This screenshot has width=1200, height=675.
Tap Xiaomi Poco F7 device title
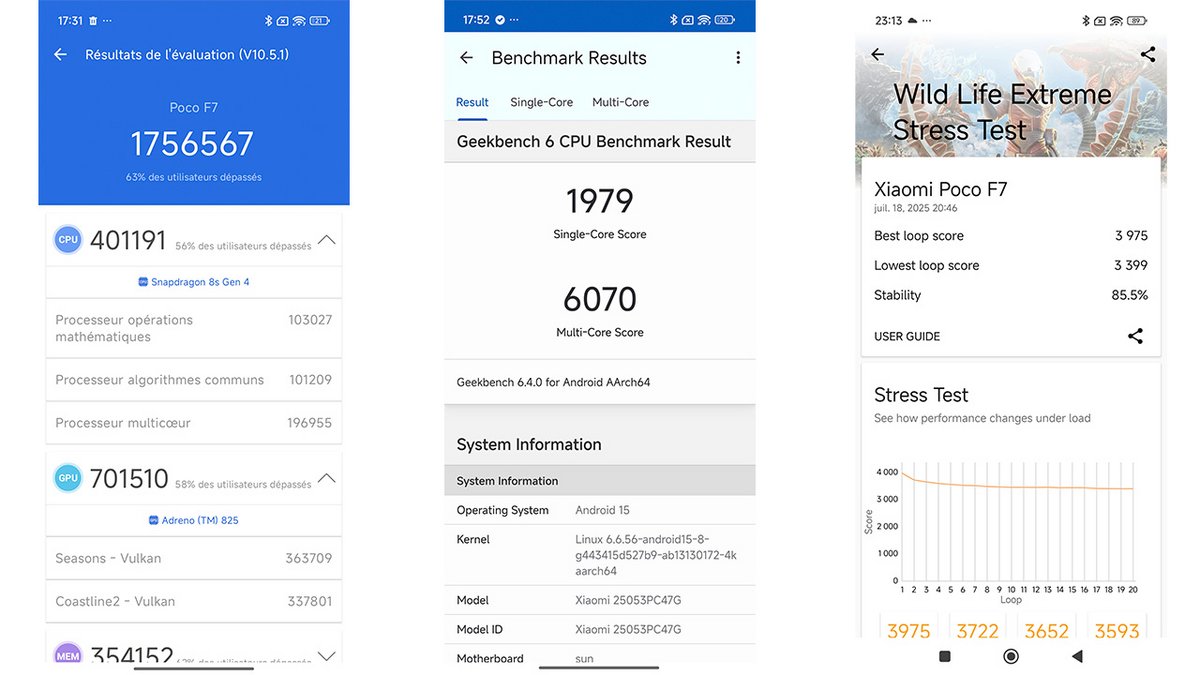[x=941, y=189]
